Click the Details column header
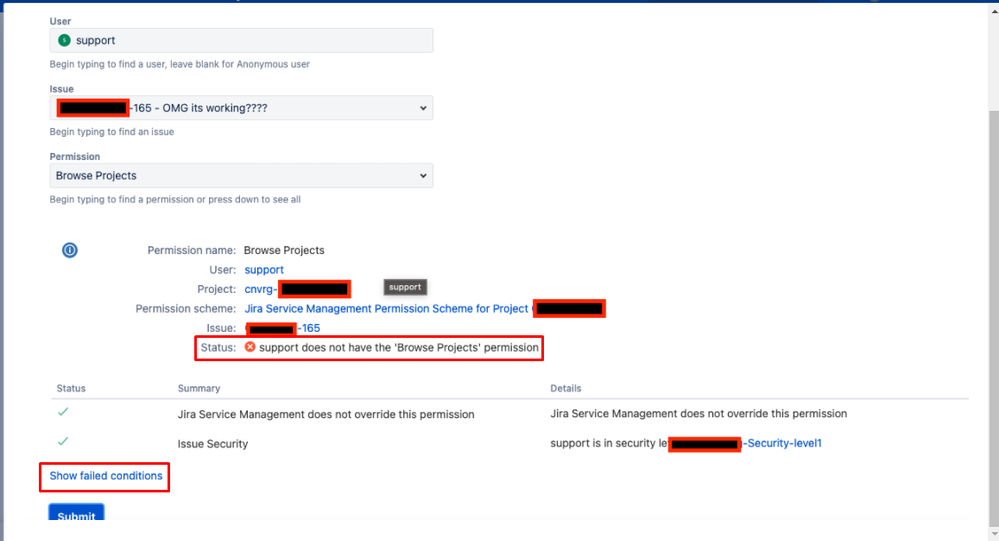 click(x=566, y=388)
